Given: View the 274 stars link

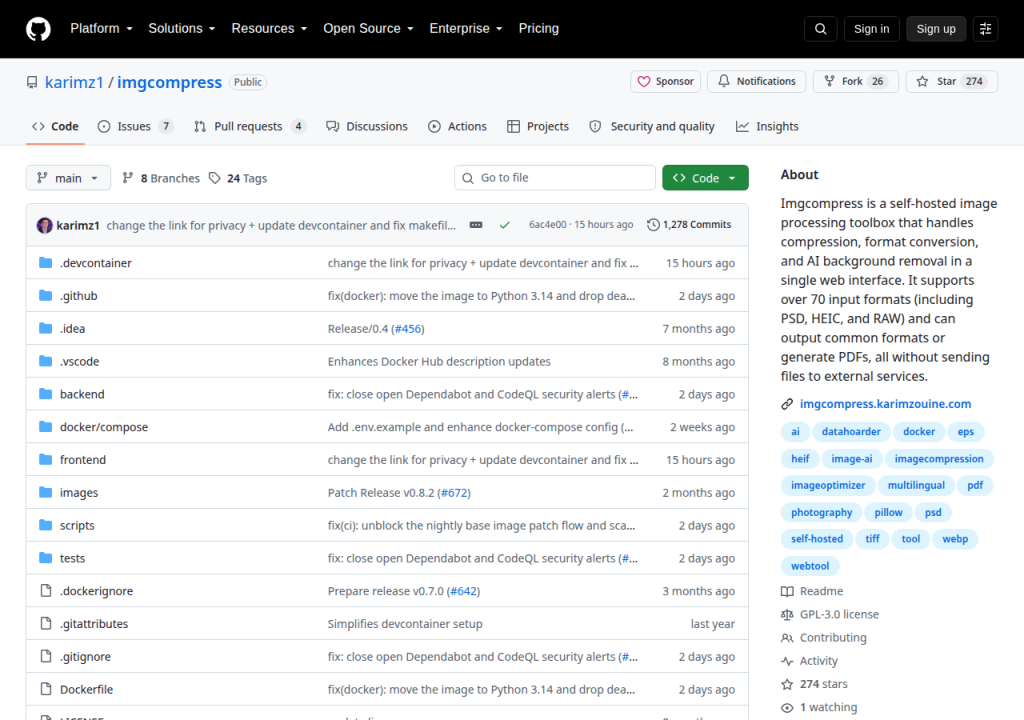Looking at the screenshot, I should [x=814, y=684].
